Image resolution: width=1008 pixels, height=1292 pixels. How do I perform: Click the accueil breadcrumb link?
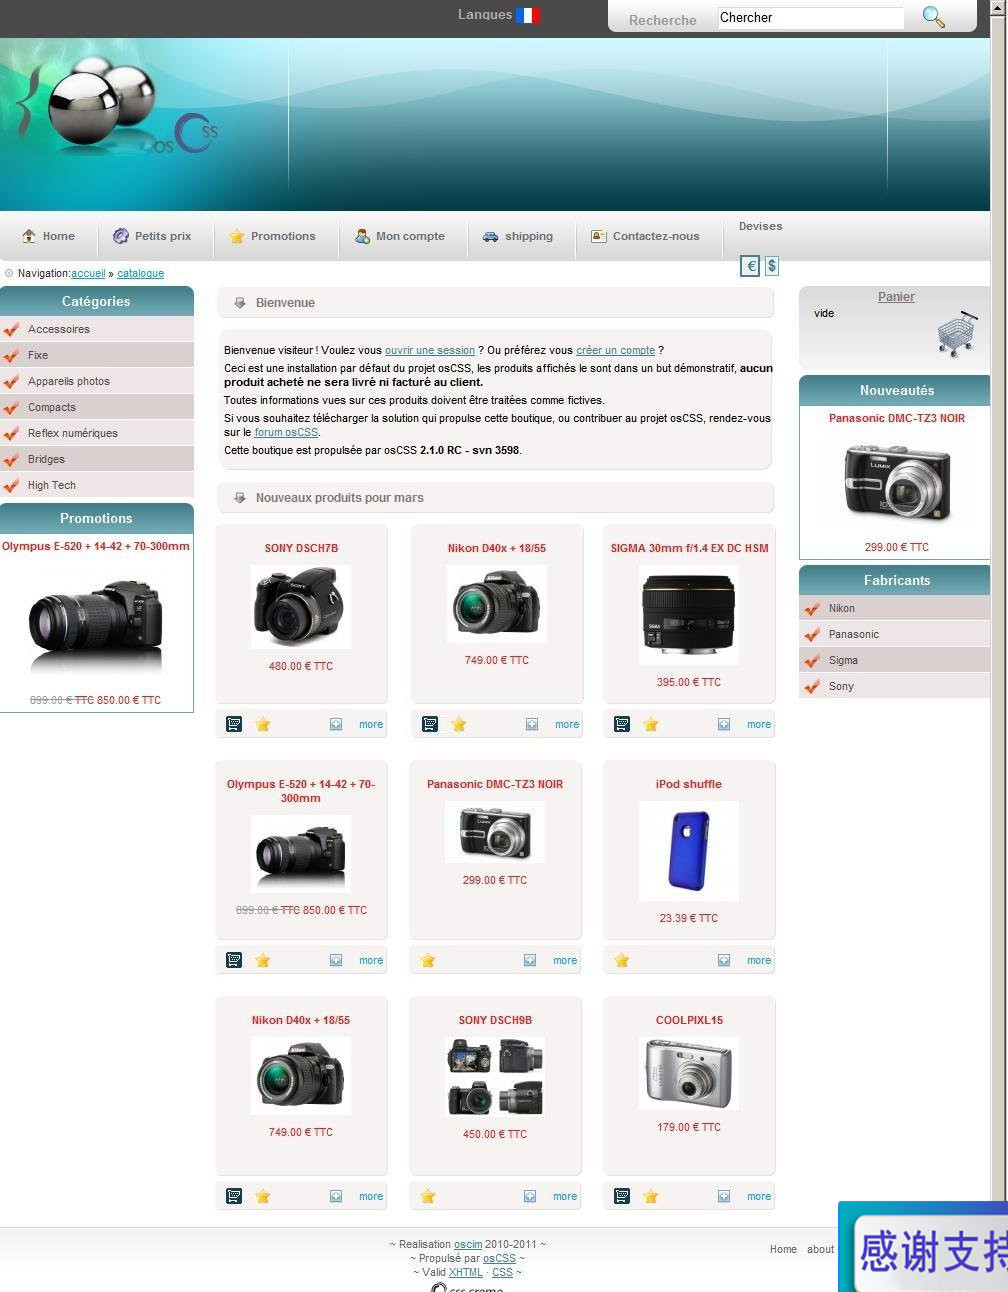(x=88, y=273)
